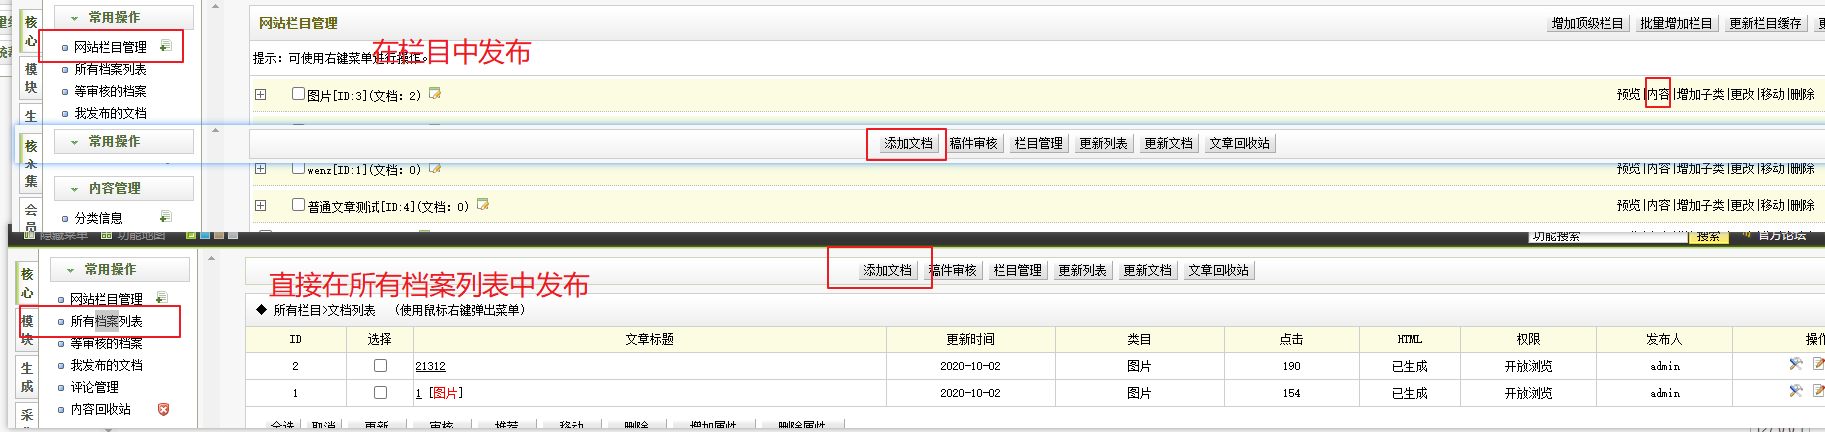Image resolution: width=1825 pixels, height=432 pixels.
Task: Click the add icon next to 分类信息
Action: tap(165, 217)
